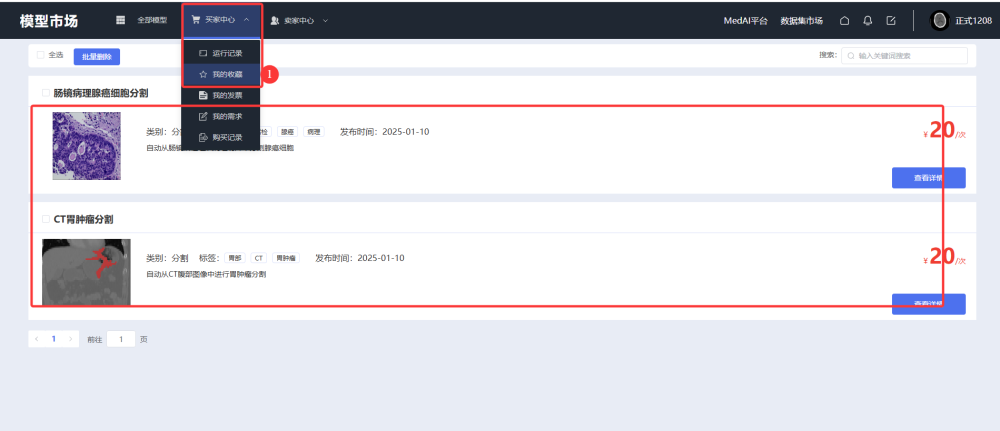Image resolution: width=1000 pixels, height=431 pixels.
Task: Click the user icon beside 卖家中心
Action: pos(275,20)
